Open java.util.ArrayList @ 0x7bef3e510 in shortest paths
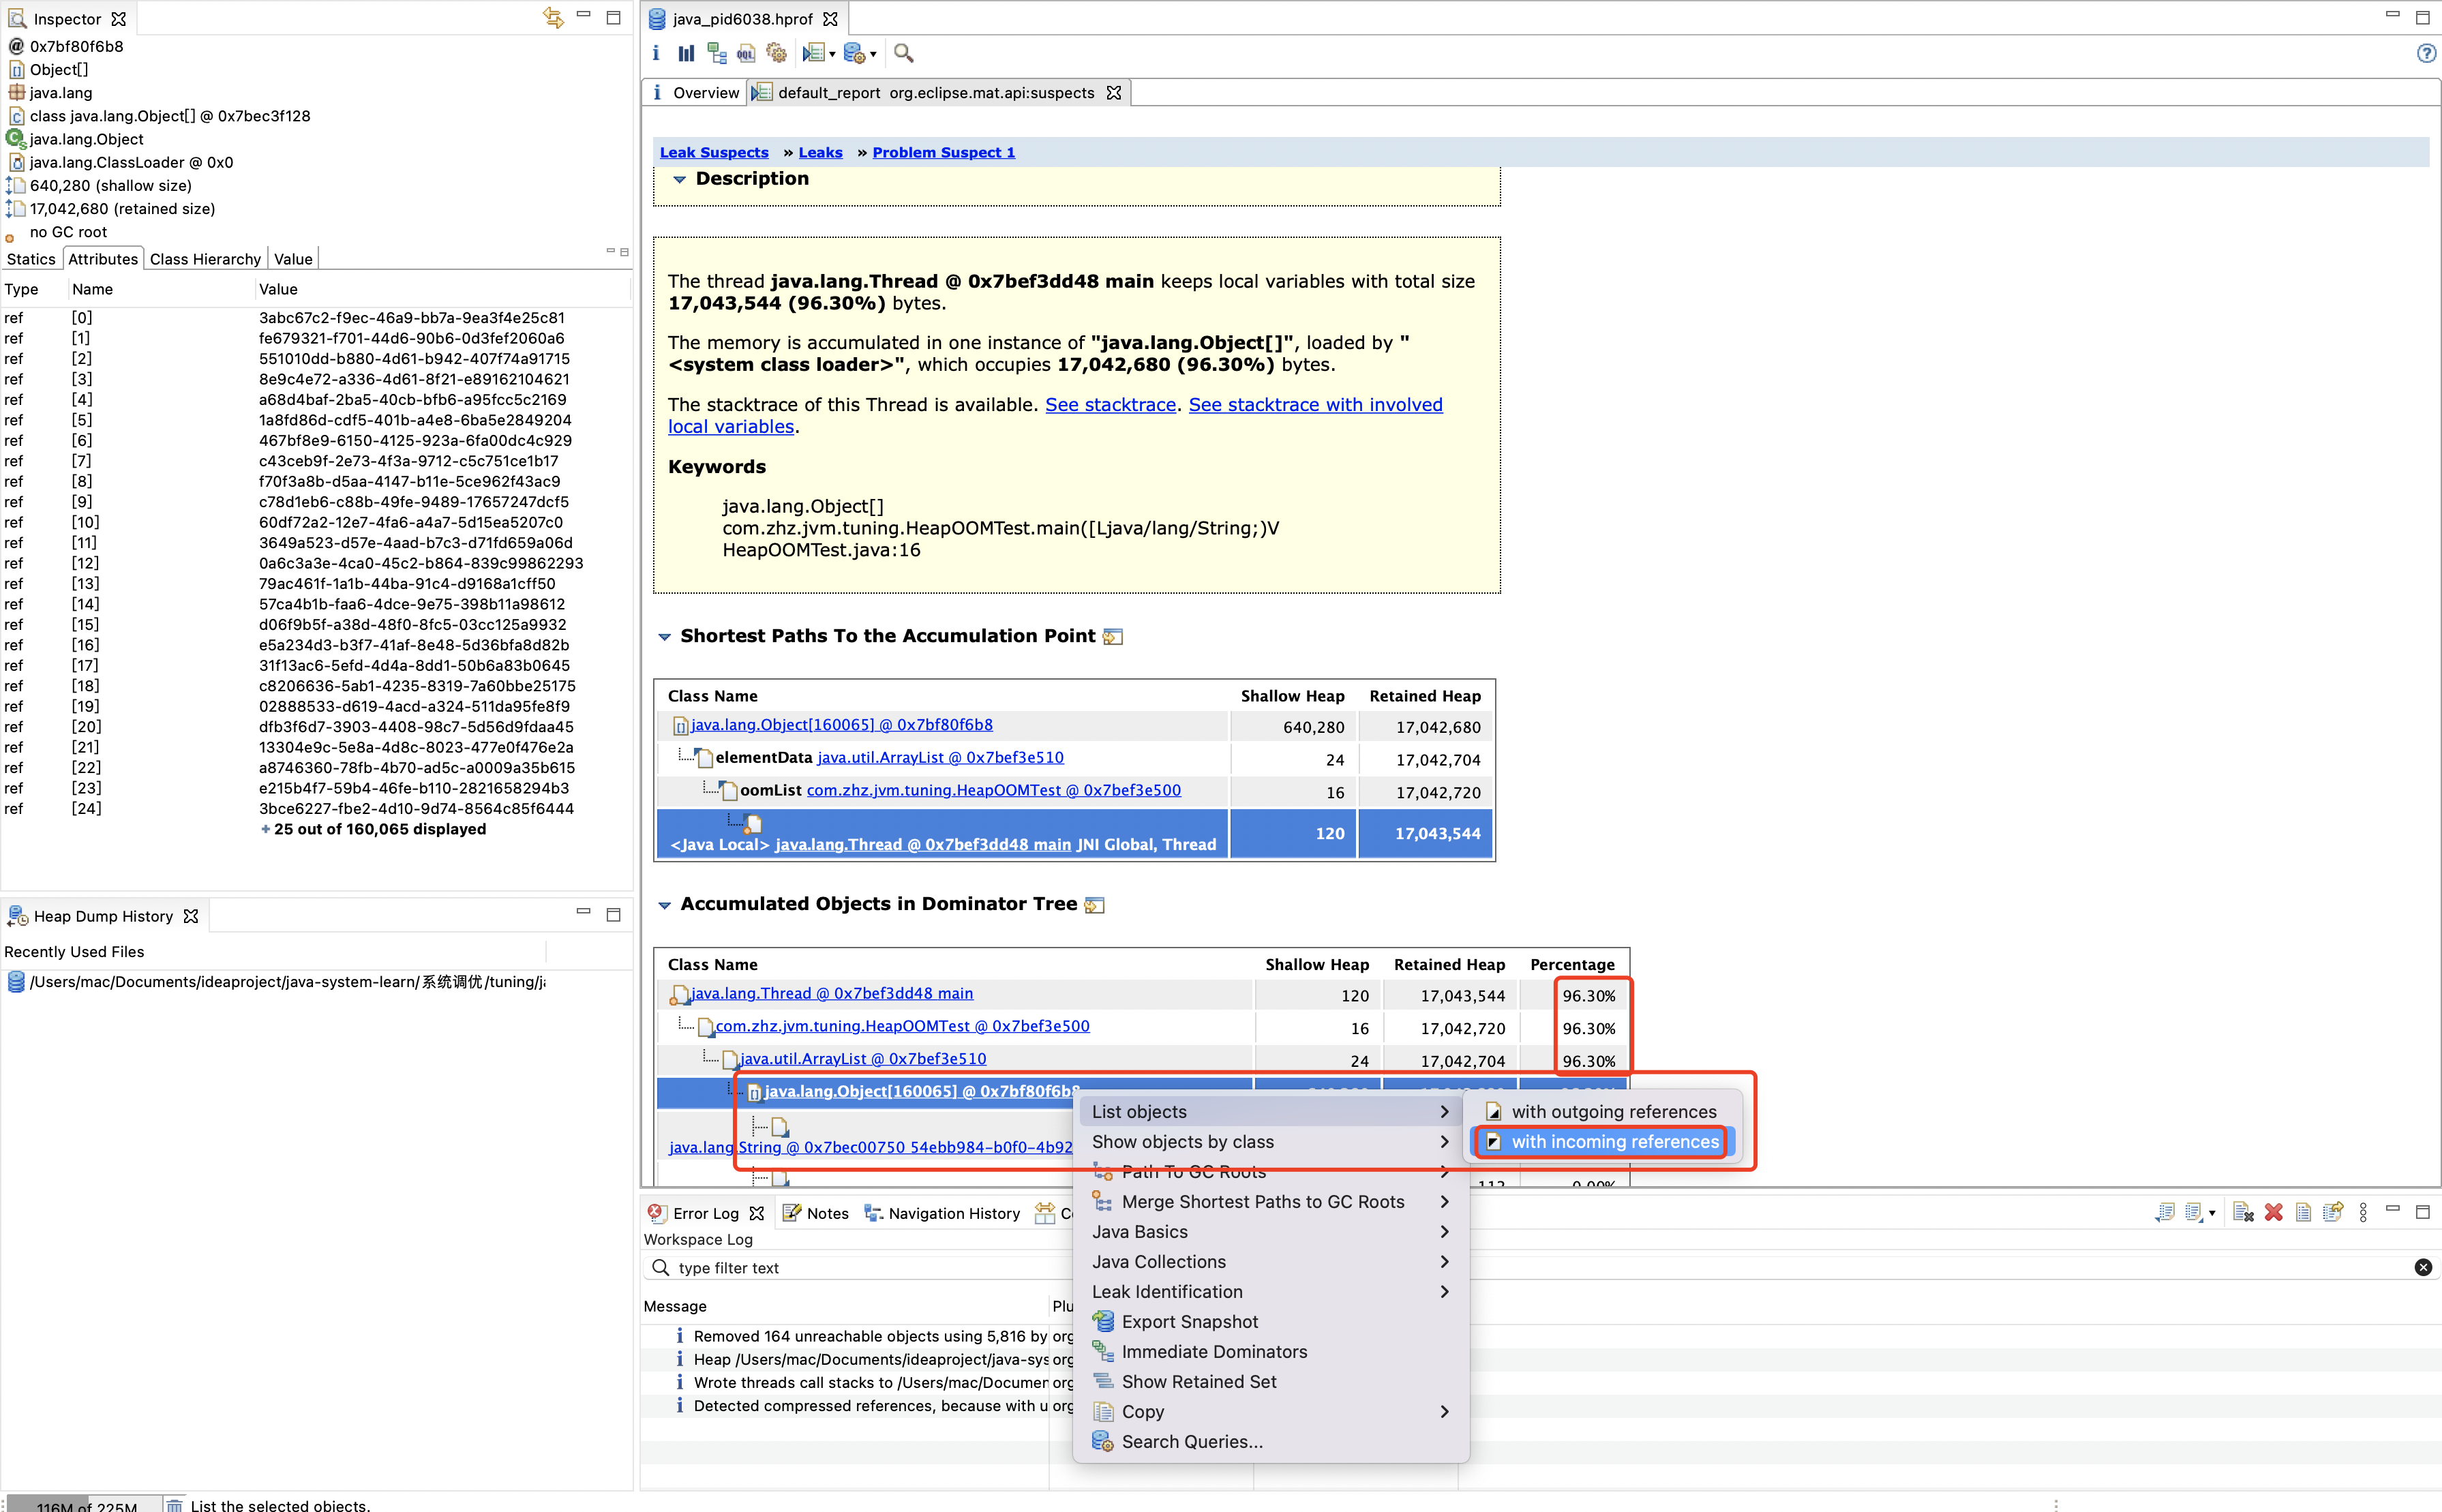Viewport: 2442px width, 1512px height. click(x=940, y=757)
